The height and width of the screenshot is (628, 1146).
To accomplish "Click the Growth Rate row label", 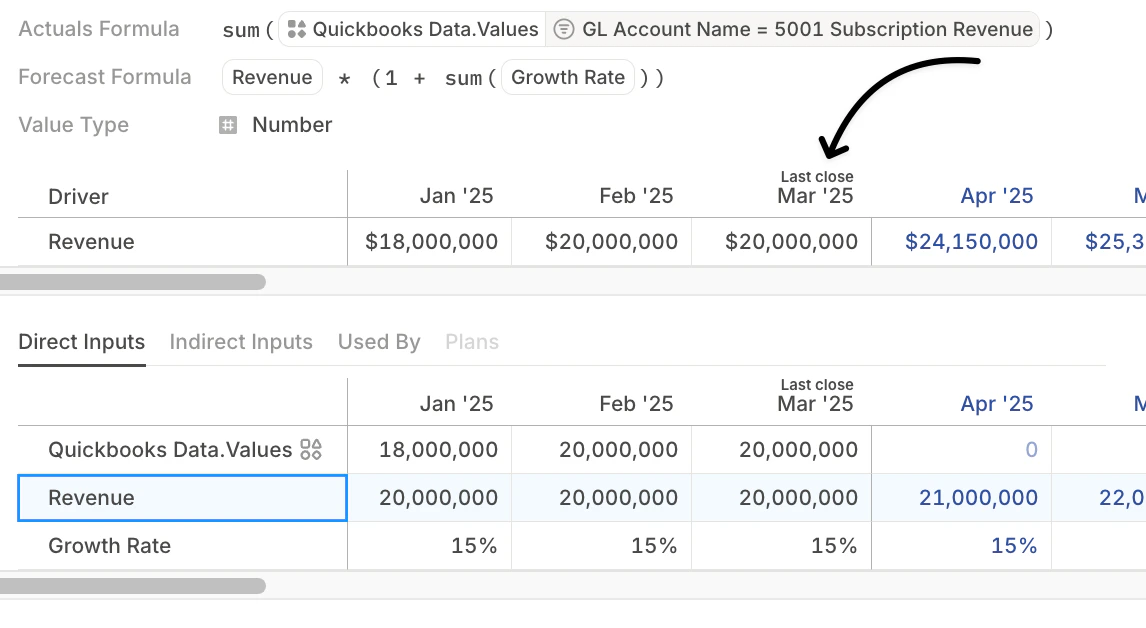I will click(110, 546).
